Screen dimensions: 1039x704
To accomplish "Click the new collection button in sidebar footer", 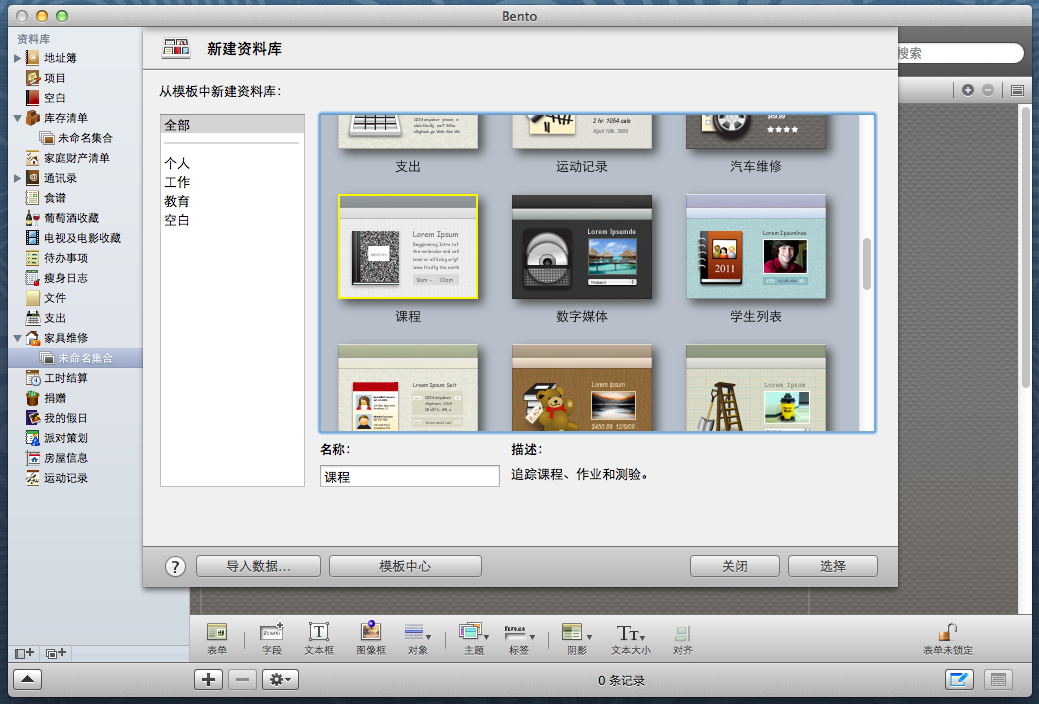I will (x=56, y=653).
